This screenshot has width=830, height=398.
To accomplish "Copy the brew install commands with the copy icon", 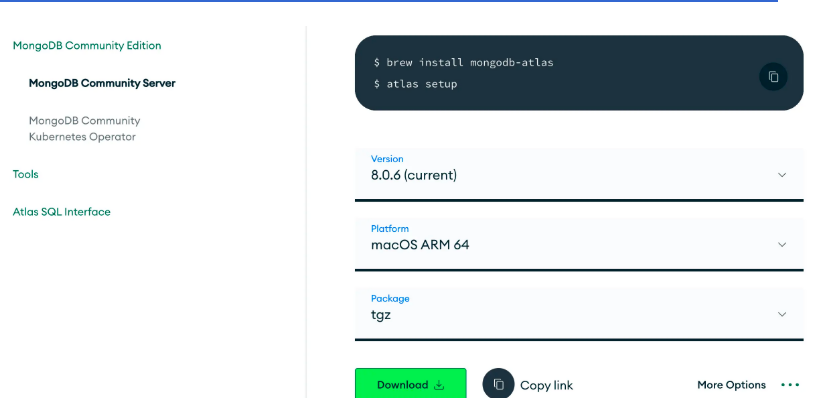I will tap(773, 77).
